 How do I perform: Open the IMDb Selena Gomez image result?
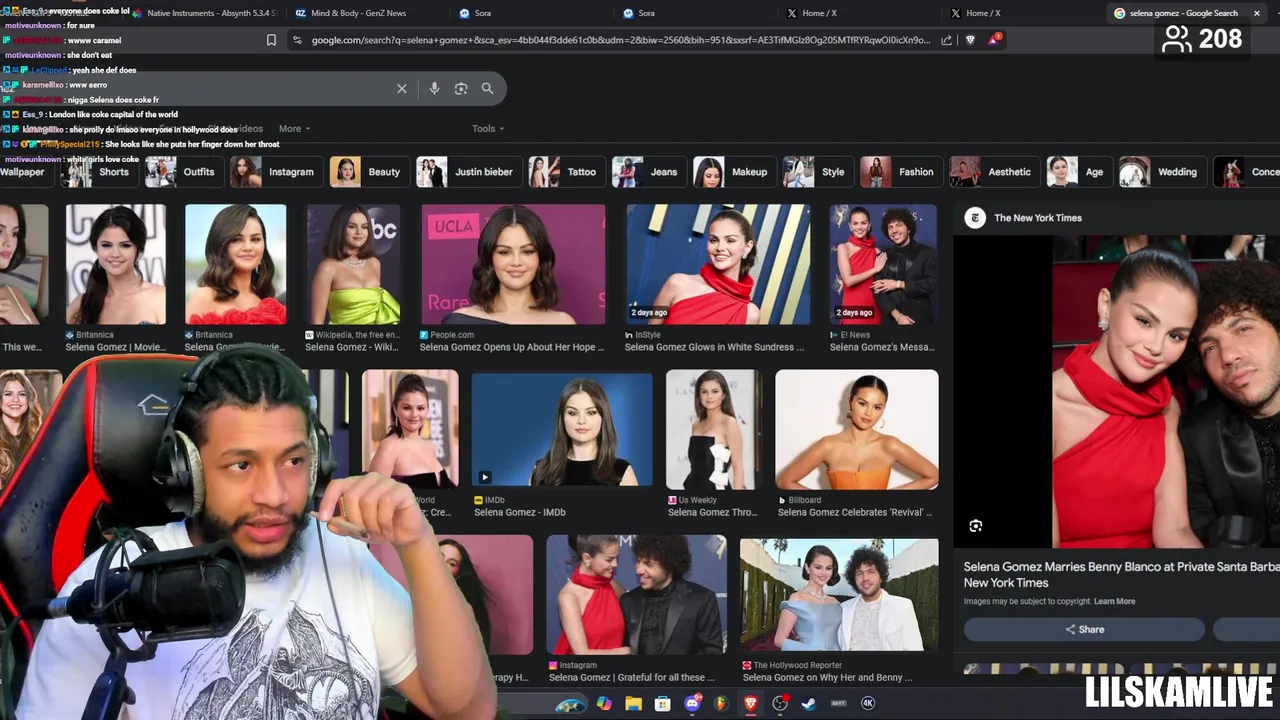pos(562,430)
